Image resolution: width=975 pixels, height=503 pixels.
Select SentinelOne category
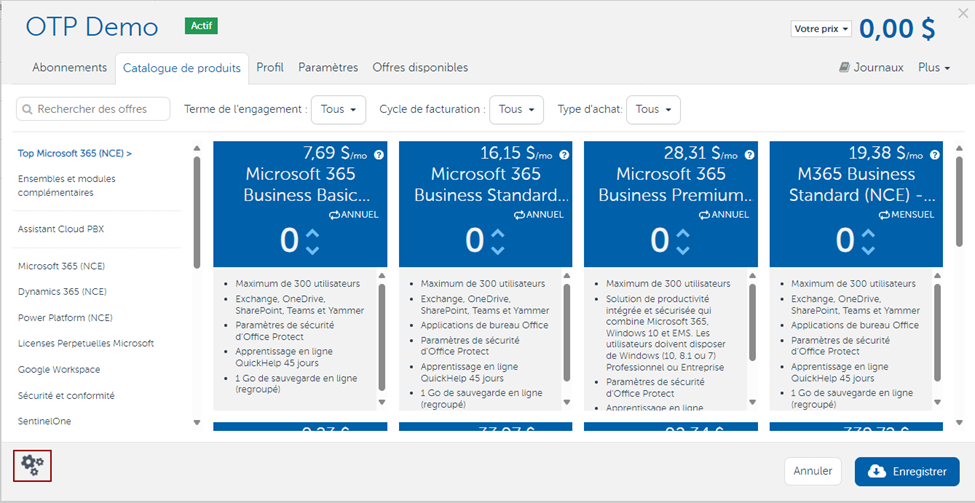pos(44,421)
